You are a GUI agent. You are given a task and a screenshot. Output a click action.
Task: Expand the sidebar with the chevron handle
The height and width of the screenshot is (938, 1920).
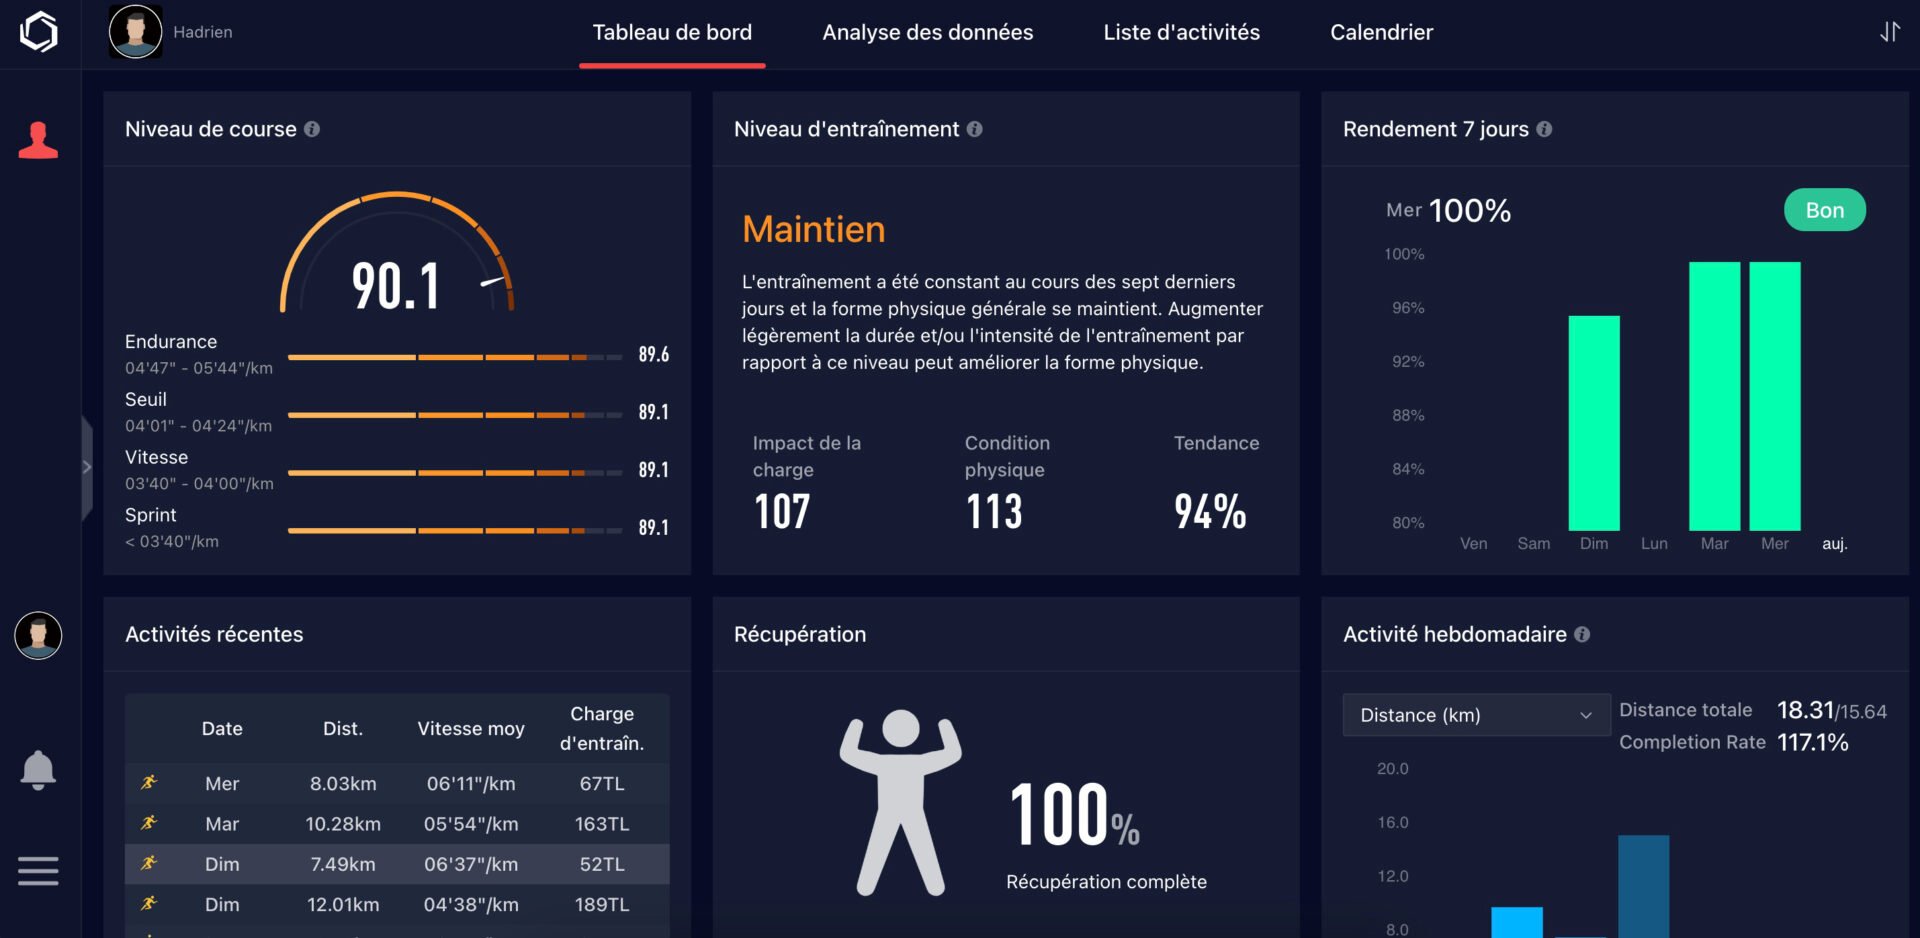(87, 467)
